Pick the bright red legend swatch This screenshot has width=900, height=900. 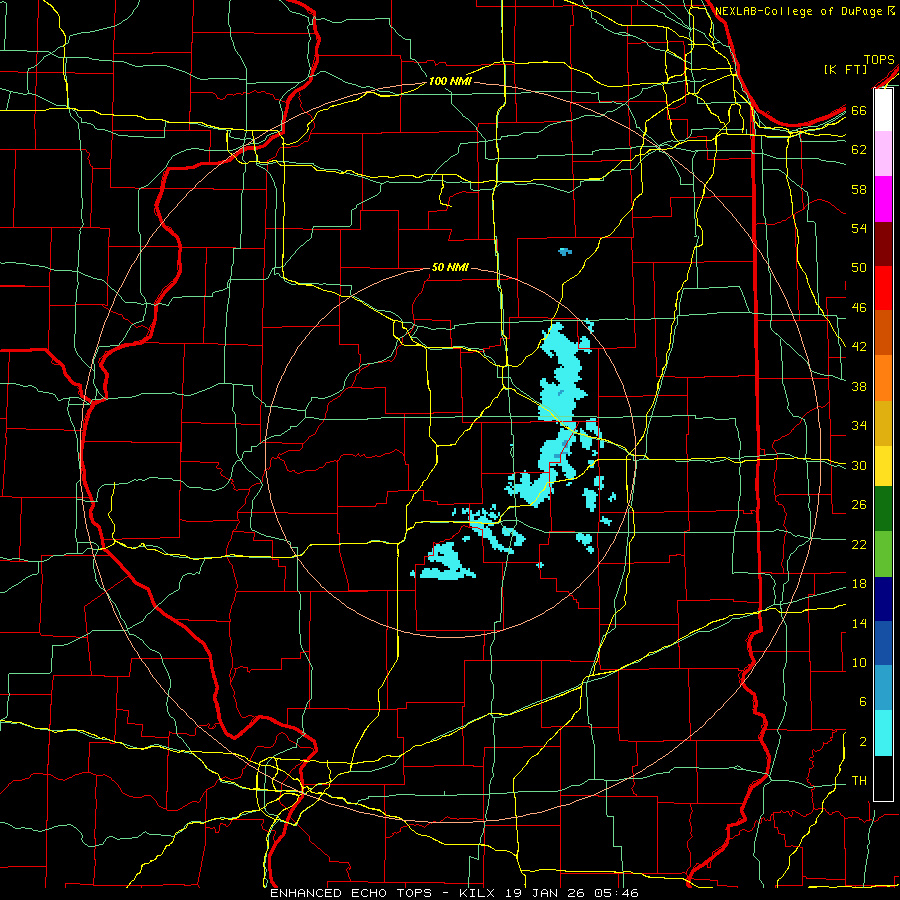[883, 288]
